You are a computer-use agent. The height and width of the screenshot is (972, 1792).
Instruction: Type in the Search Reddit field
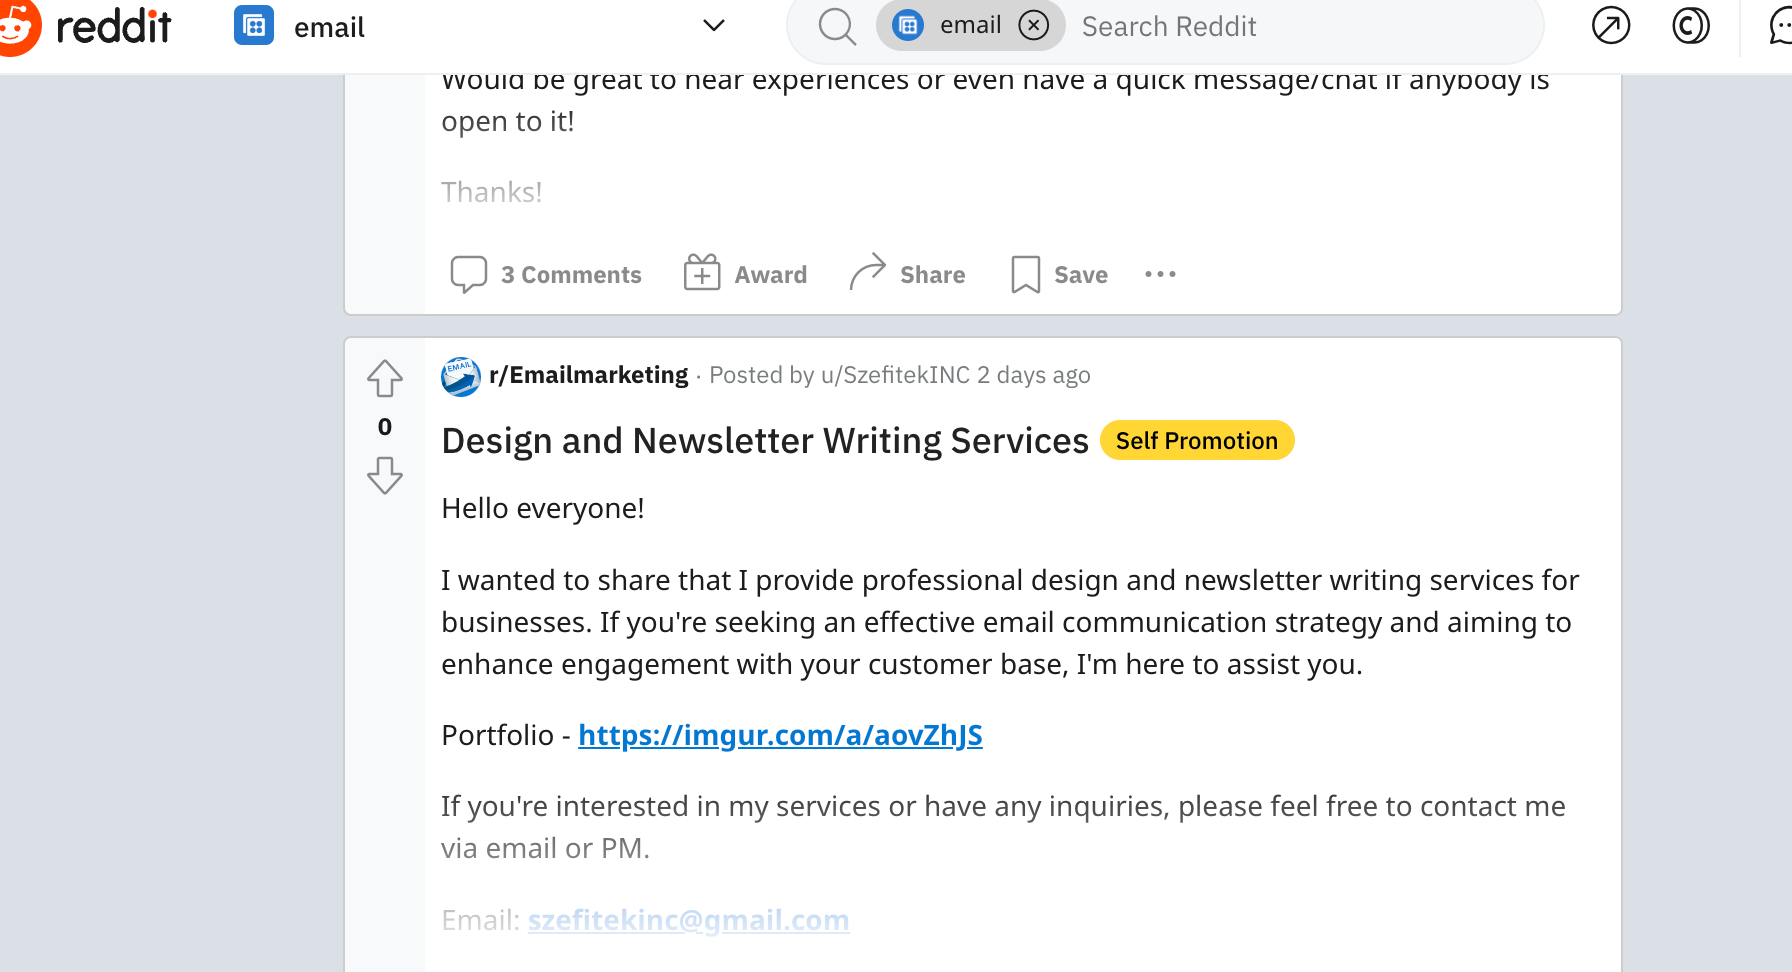point(1300,27)
